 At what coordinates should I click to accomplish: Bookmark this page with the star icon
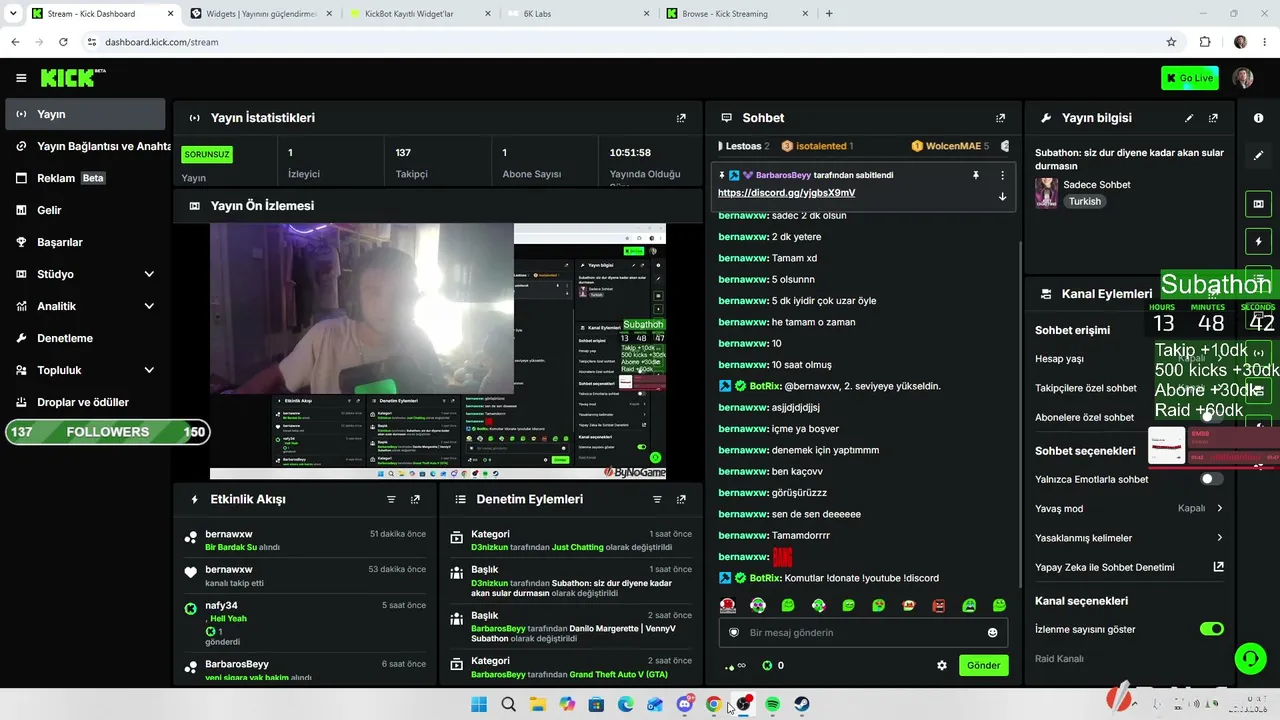[1171, 42]
